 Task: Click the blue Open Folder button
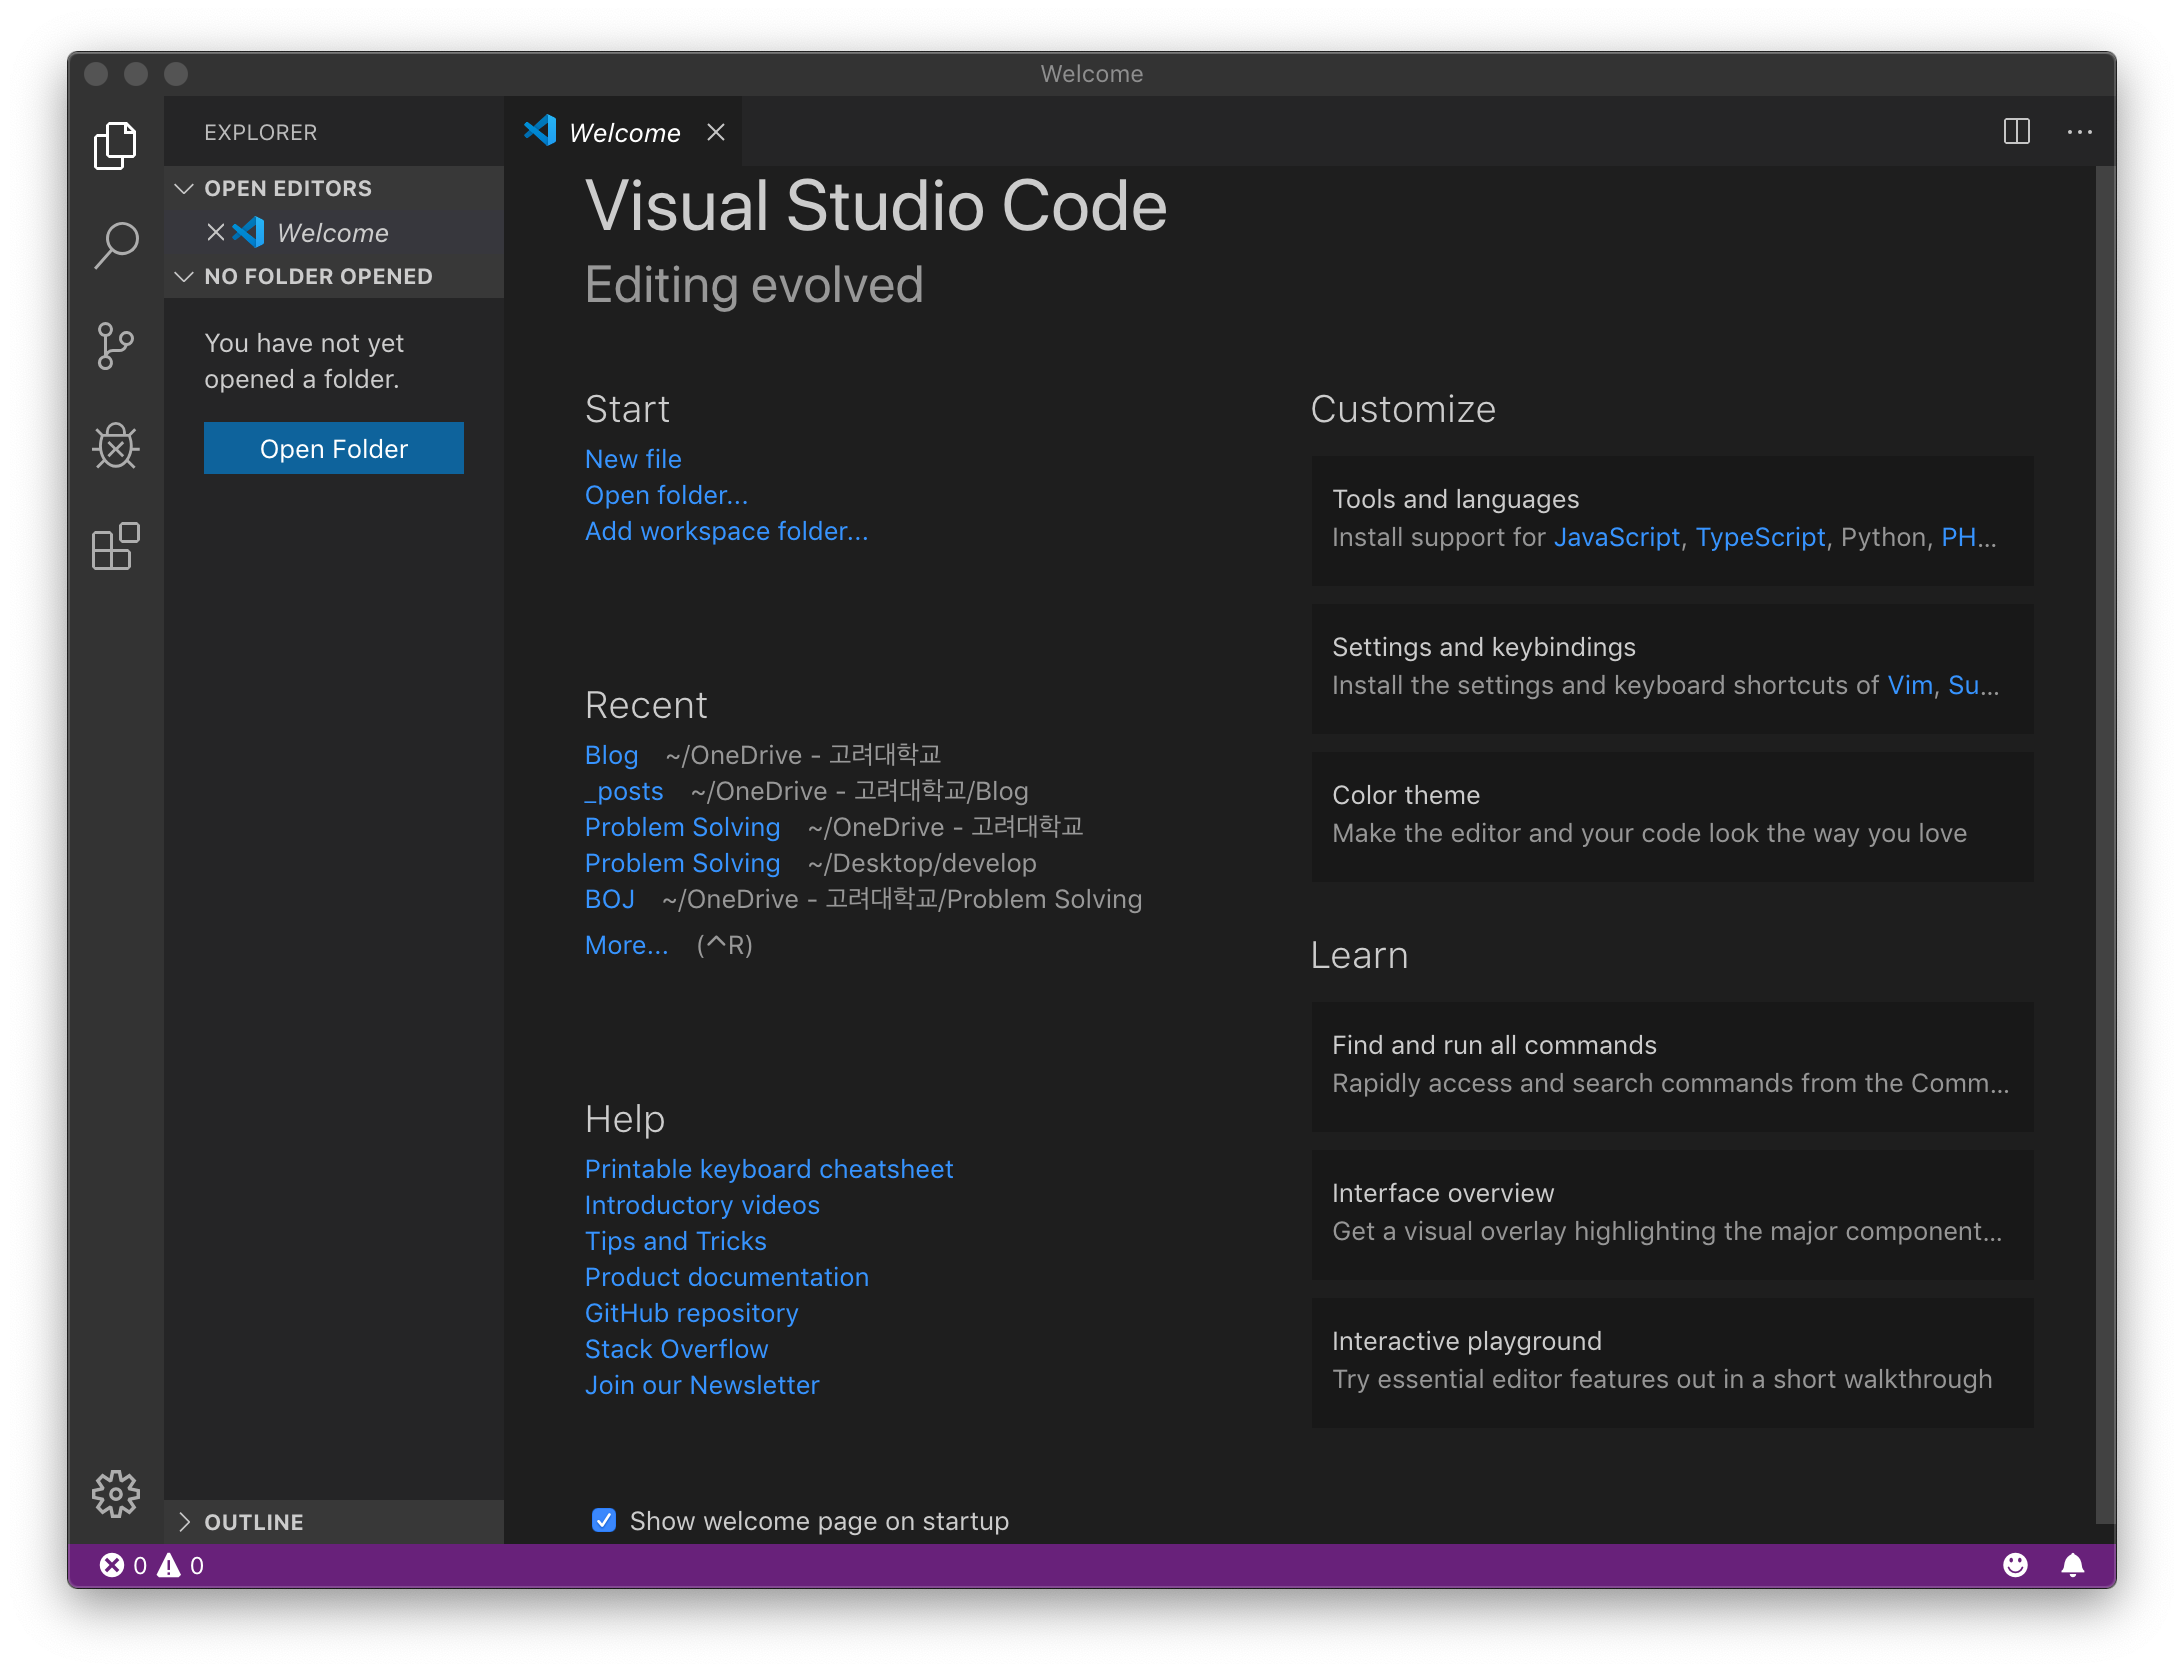click(x=334, y=448)
